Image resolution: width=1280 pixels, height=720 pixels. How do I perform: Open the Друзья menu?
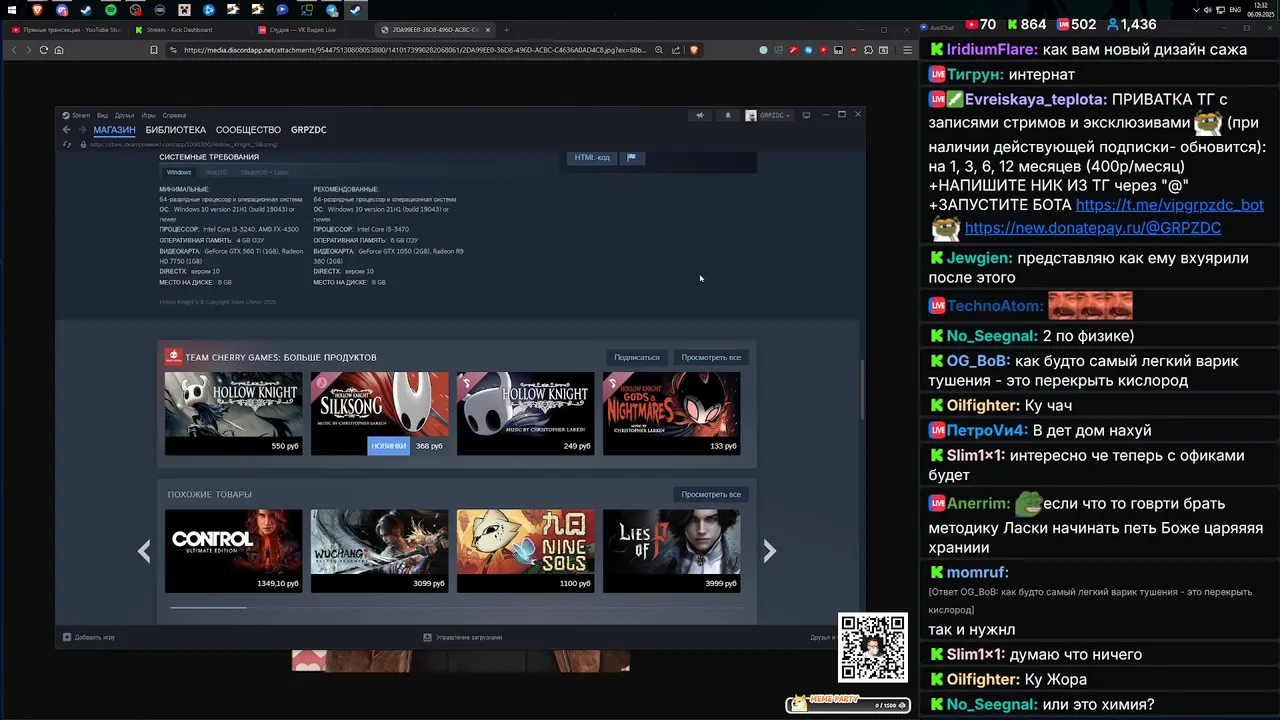tap(124, 115)
